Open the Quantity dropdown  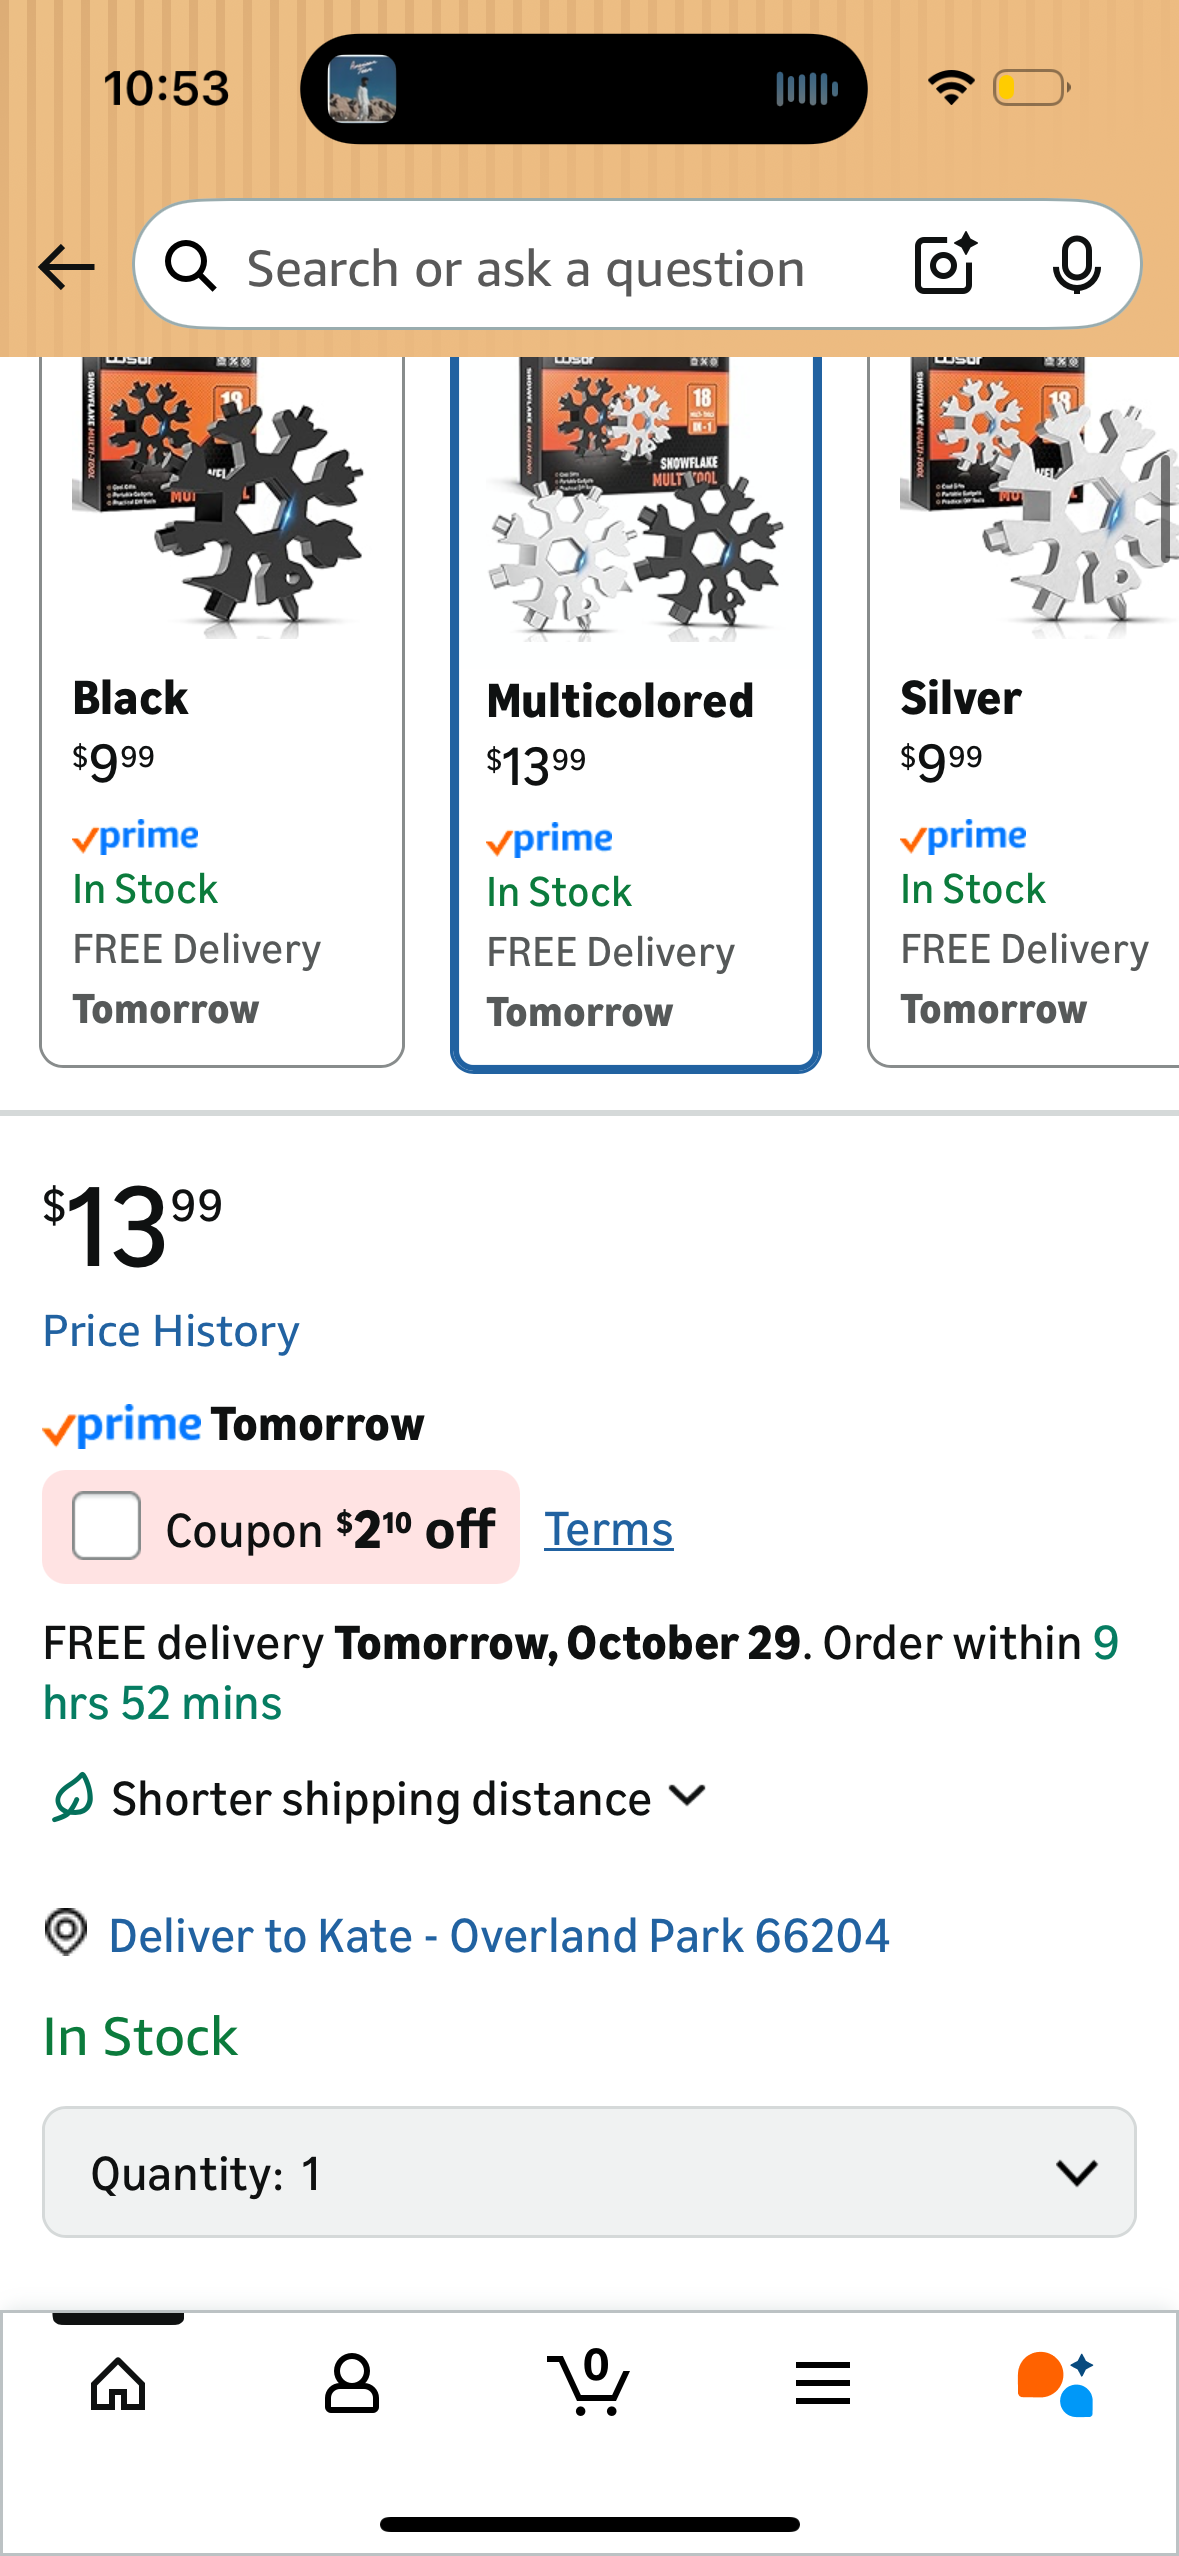588,2172
